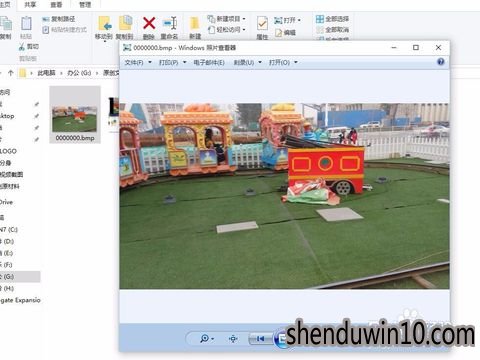480x360 pixels.
Task: Expand breadcrumb arrow after This PC
Action: pos(61,73)
